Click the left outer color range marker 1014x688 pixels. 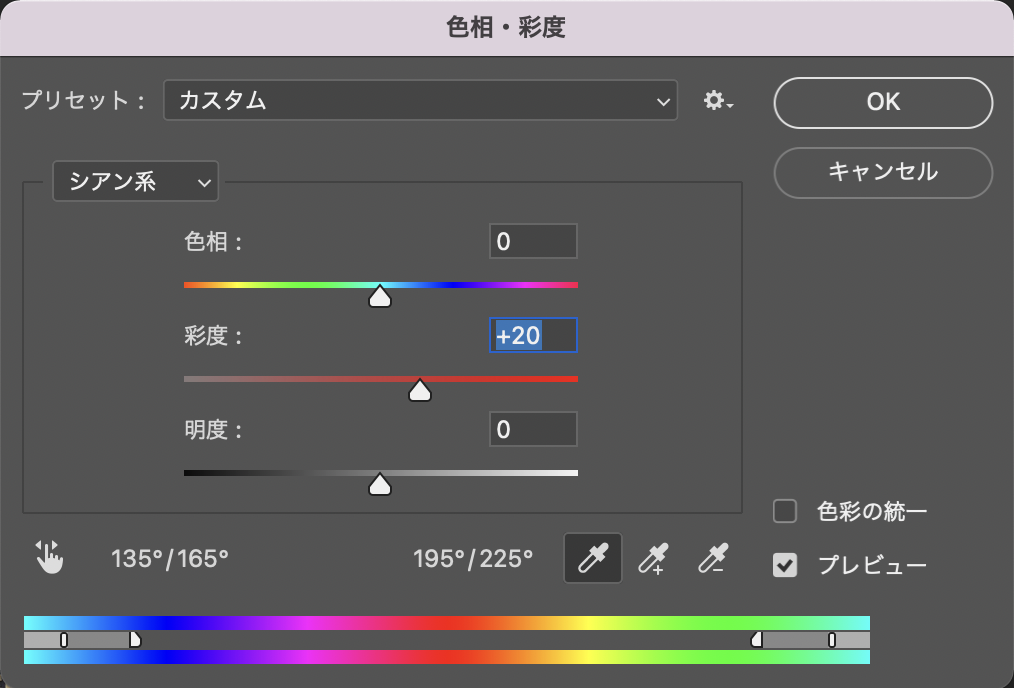coord(64,640)
